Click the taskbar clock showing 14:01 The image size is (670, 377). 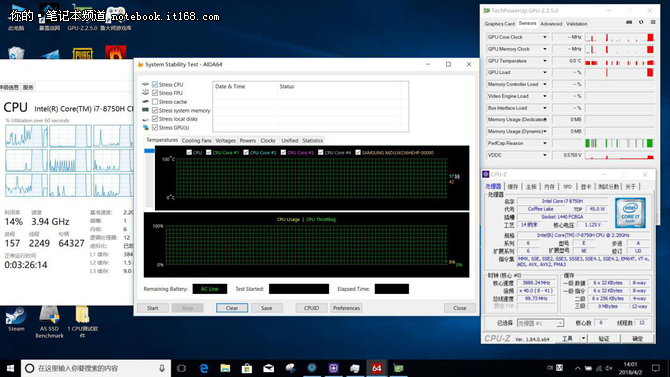(630, 368)
